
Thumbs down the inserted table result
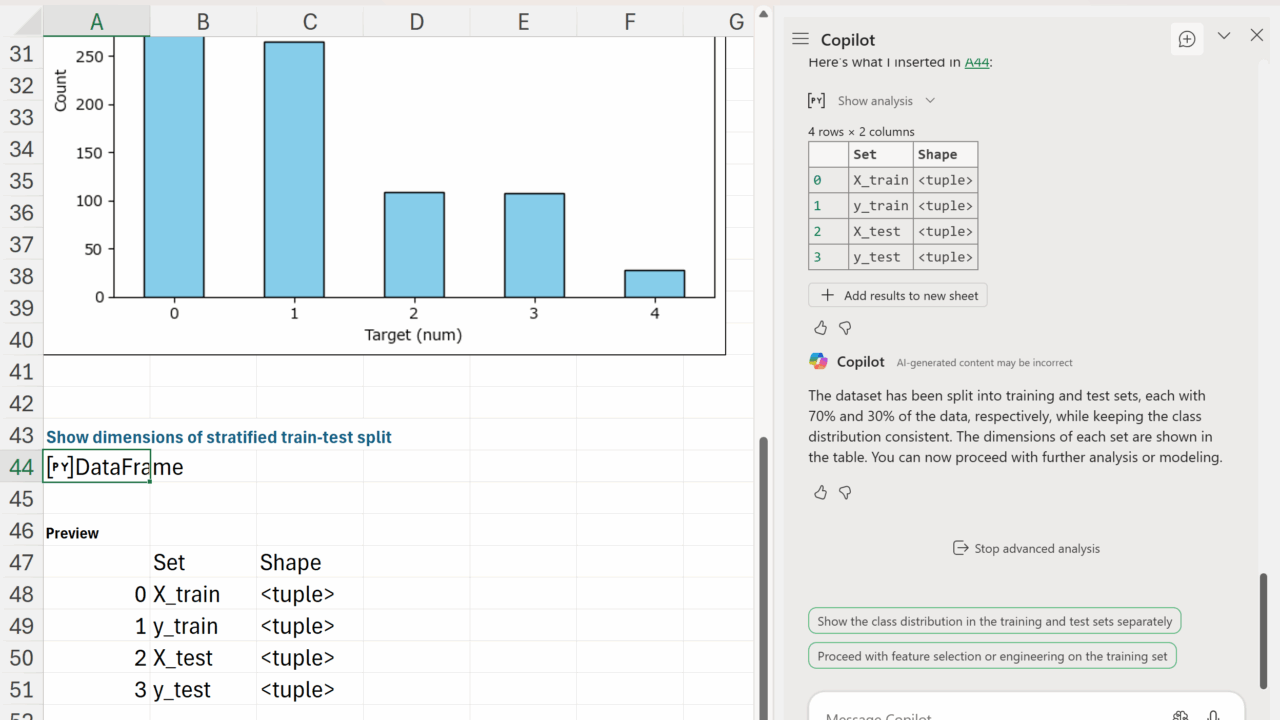pos(845,328)
